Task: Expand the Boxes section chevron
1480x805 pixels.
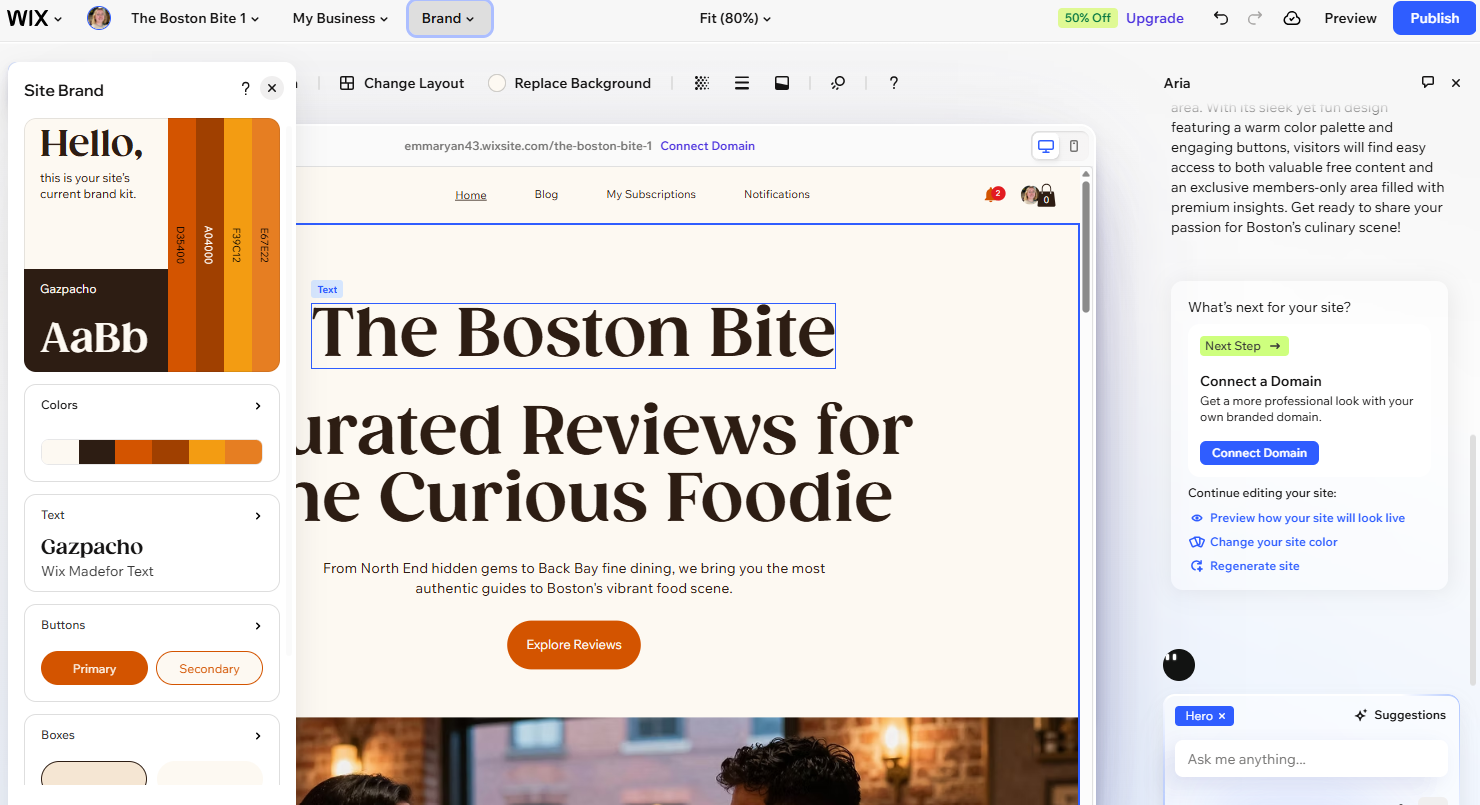Action: point(258,736)
